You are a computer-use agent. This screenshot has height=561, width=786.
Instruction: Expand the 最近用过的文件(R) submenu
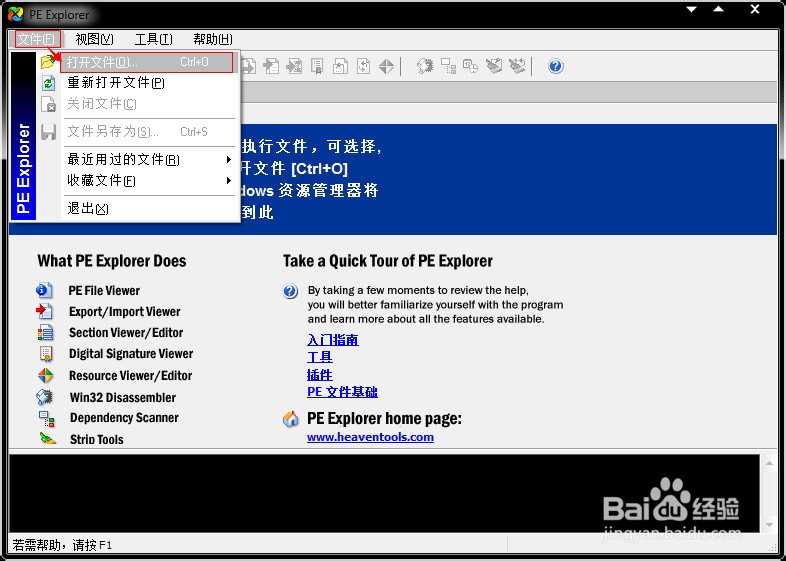coord(138,159)
